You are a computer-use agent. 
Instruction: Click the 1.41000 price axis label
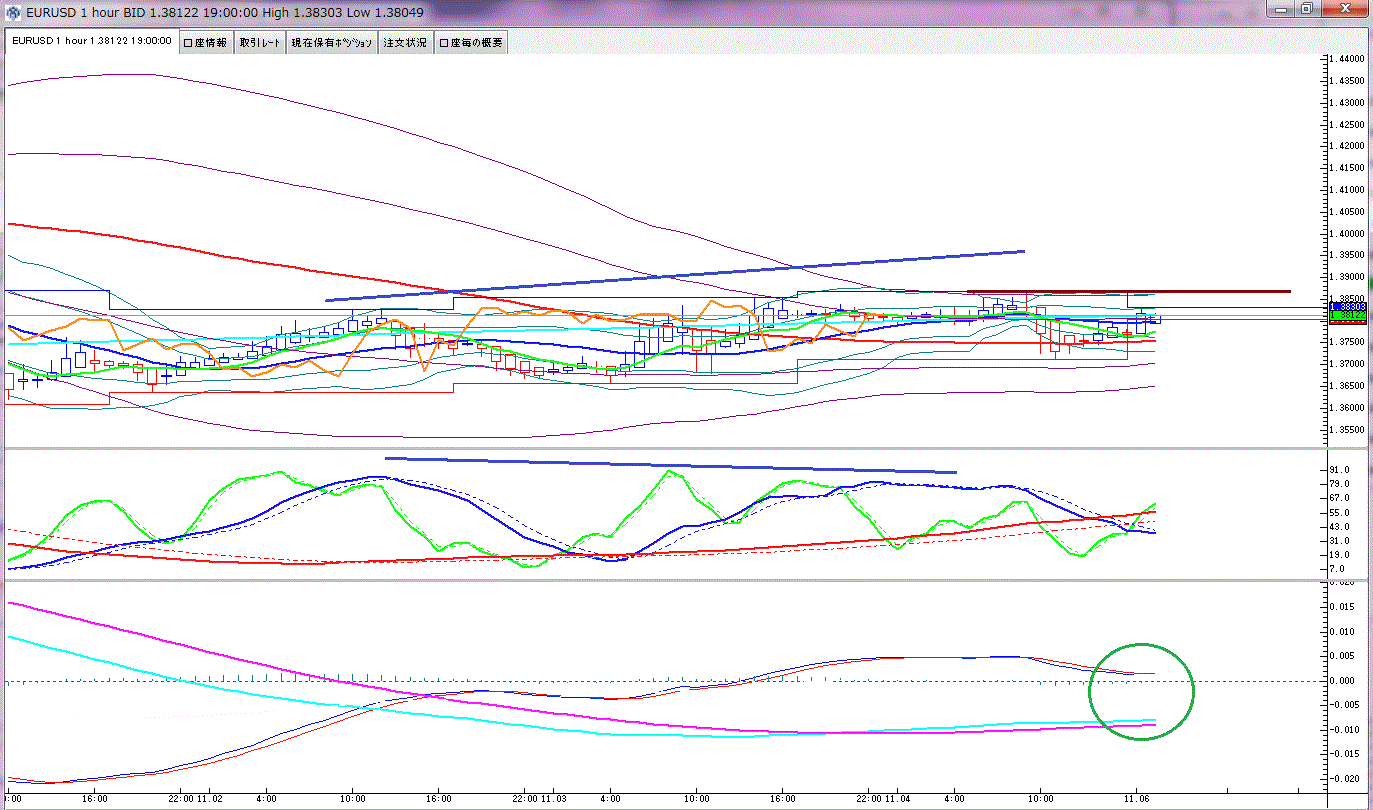pos(1346,190)
